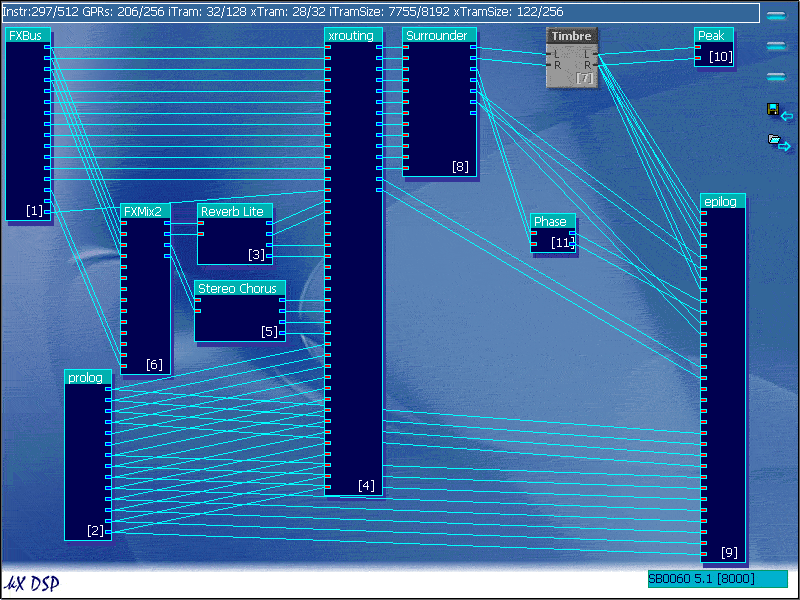Viewport: 800px width, 600px height.
Task: Click the first red input pin of Peak
Action: pos(698,47)
